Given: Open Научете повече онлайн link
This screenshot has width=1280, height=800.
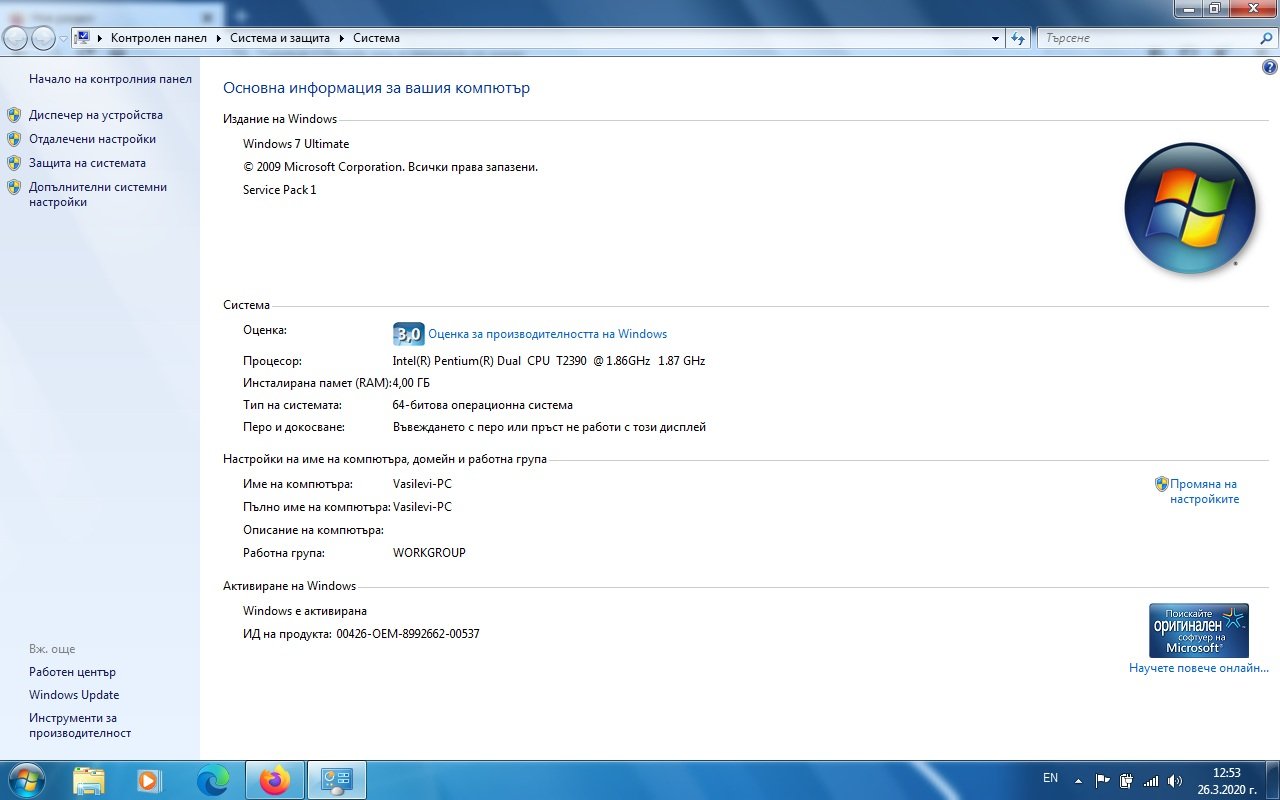Looking at the screenshot, I should coord(1199,668).
